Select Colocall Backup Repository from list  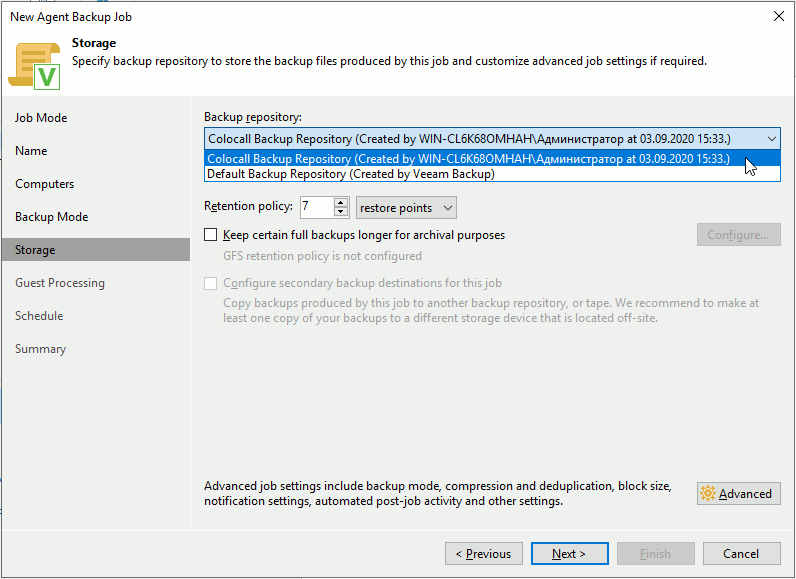[468, 158]
